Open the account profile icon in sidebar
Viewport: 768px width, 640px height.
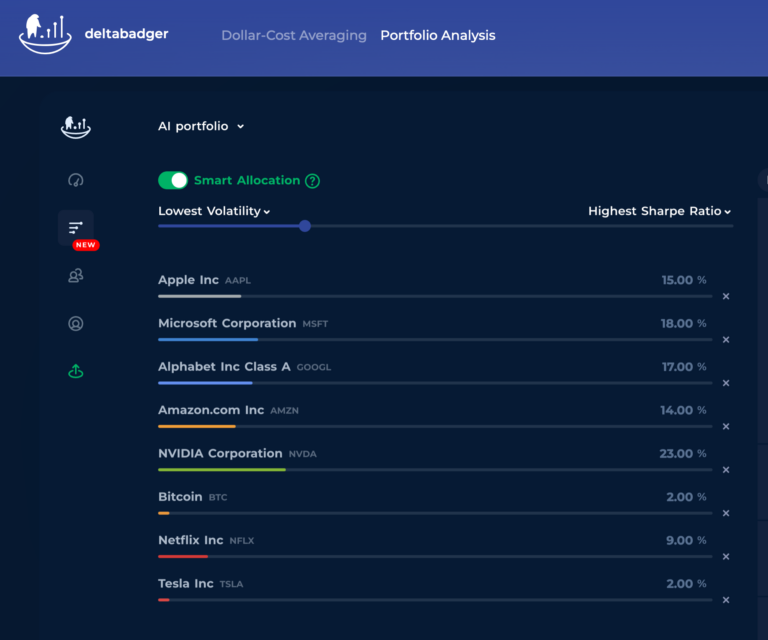tap(76, 323)
